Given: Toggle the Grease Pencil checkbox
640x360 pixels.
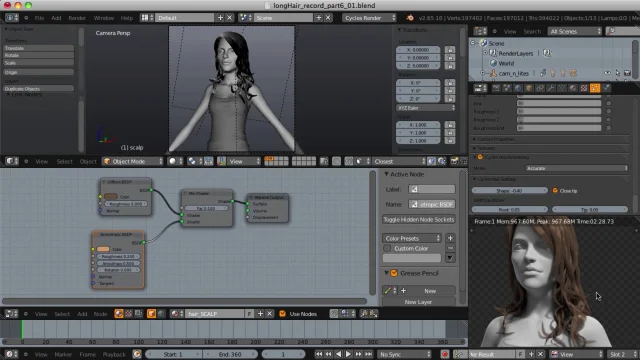Looking at the screenshot, I should [394, 273].
